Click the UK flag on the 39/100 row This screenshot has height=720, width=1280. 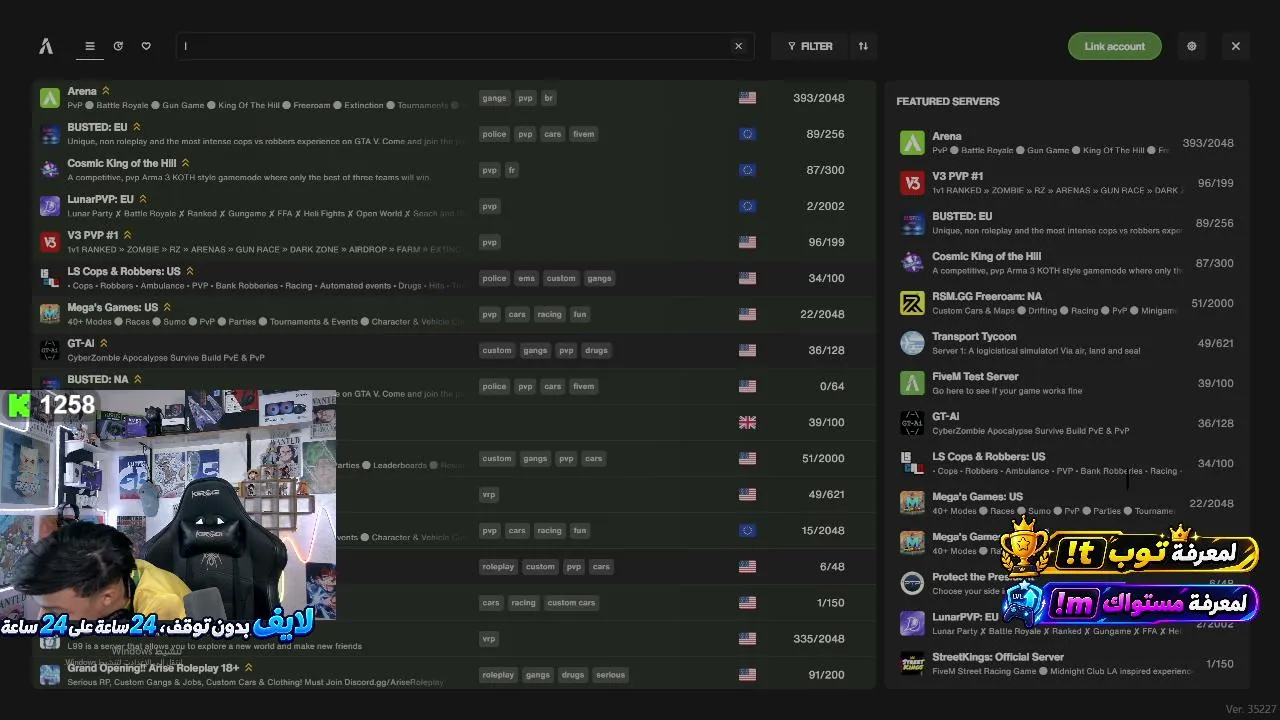[x=747, y=422]
